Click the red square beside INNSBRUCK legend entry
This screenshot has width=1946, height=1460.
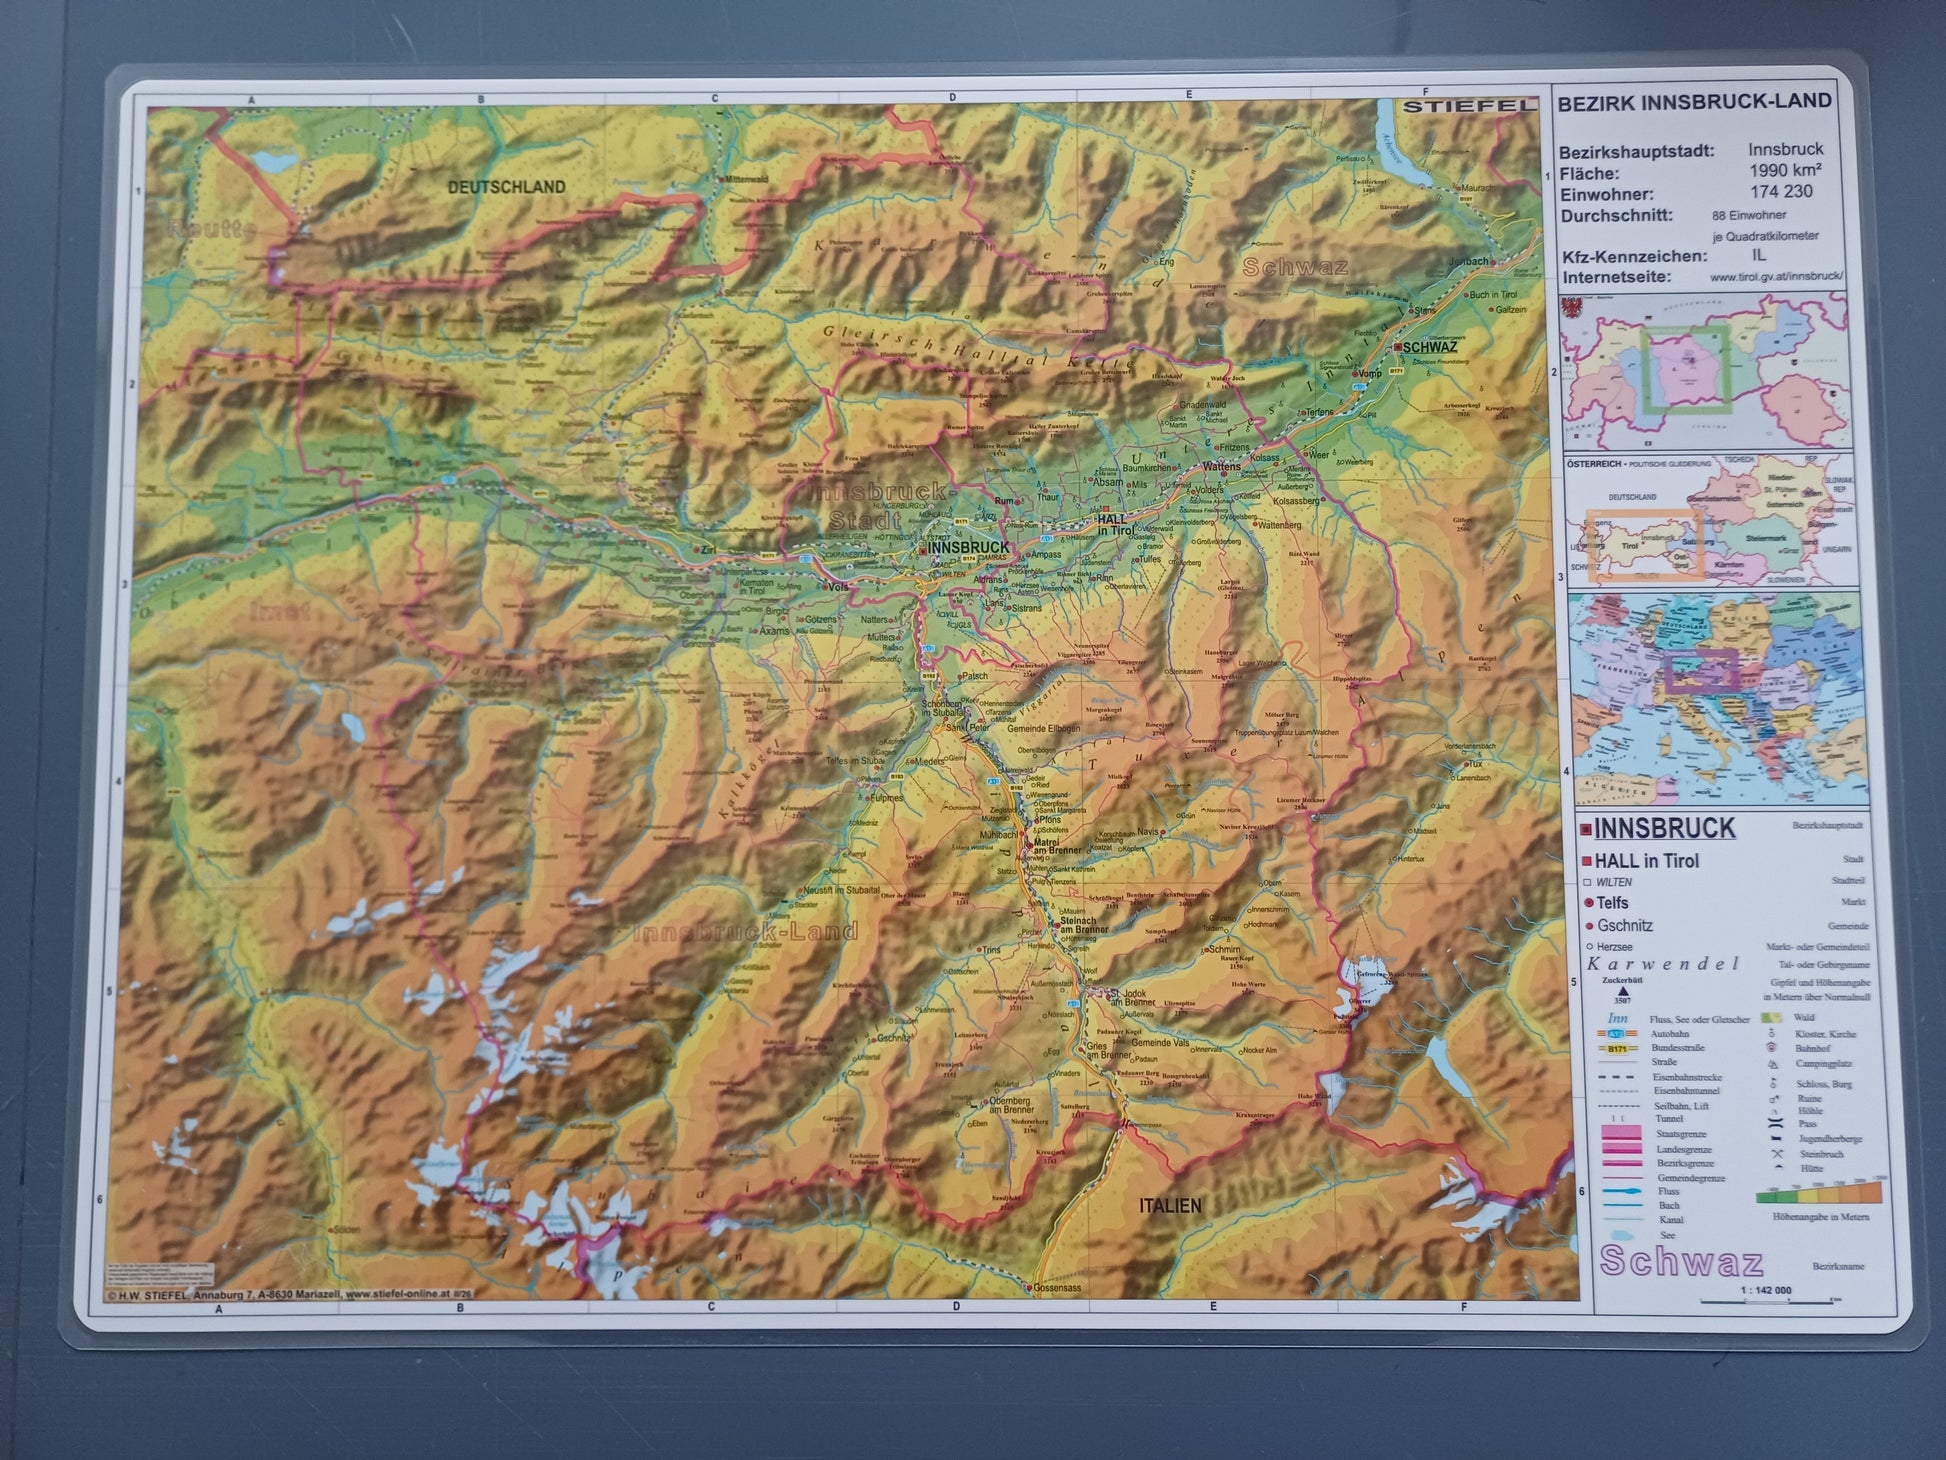click(1586, 829)
